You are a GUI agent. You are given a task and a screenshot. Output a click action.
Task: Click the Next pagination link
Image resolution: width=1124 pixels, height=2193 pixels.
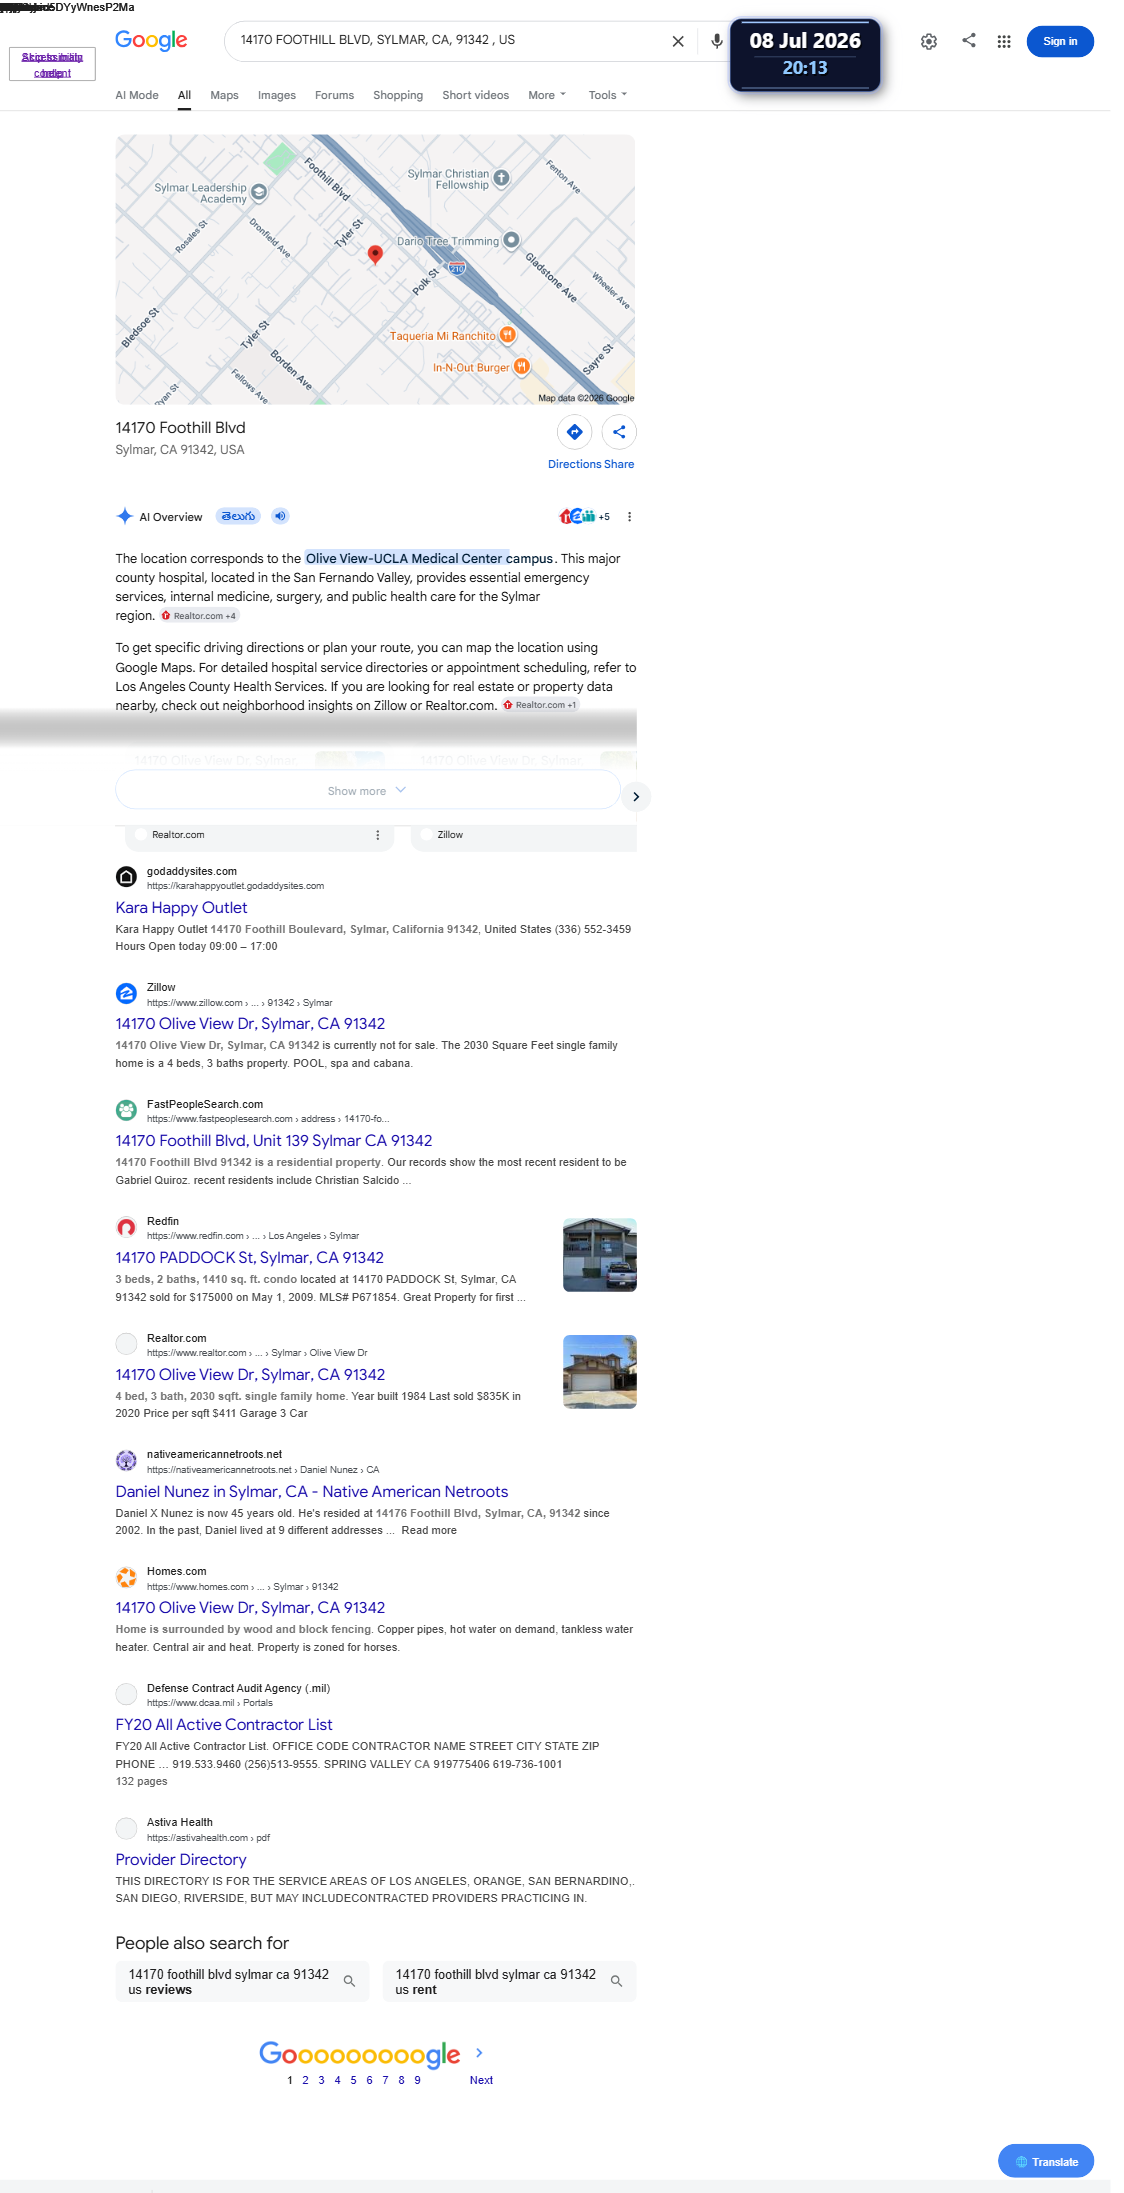pos(481,2080)
